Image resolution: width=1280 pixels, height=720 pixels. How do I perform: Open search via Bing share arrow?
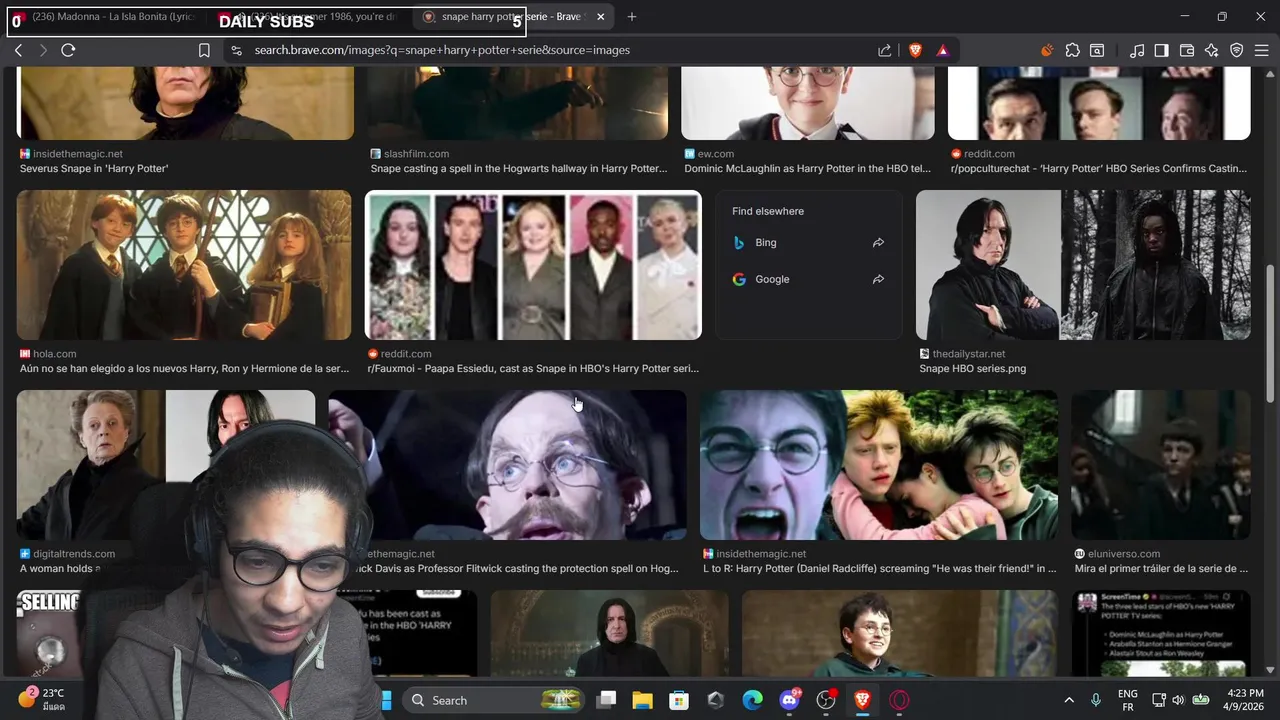coord(878,242)
